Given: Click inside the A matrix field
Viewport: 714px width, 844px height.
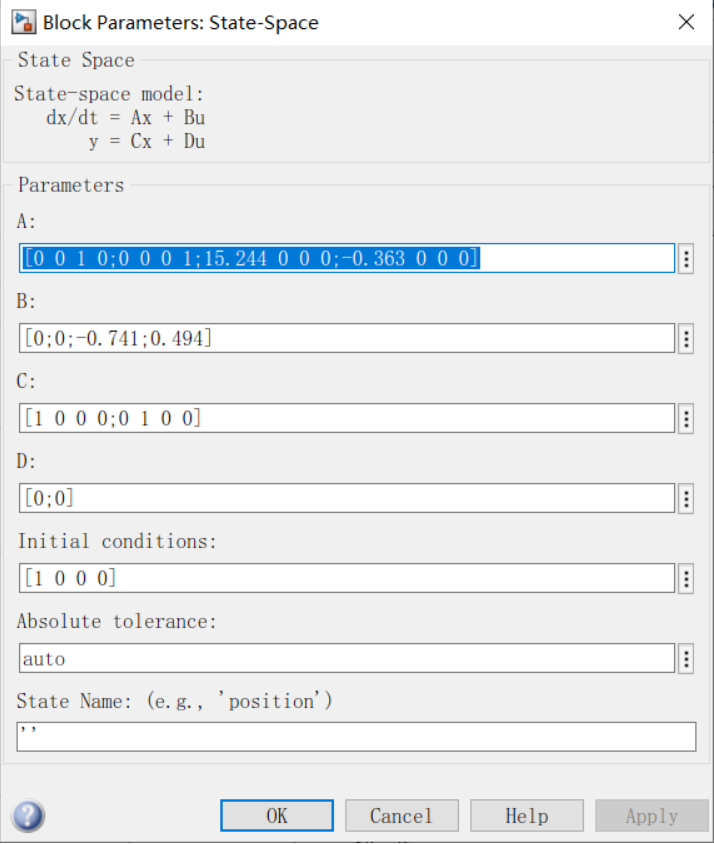Looking at the screenshot, I should point(347,258).
